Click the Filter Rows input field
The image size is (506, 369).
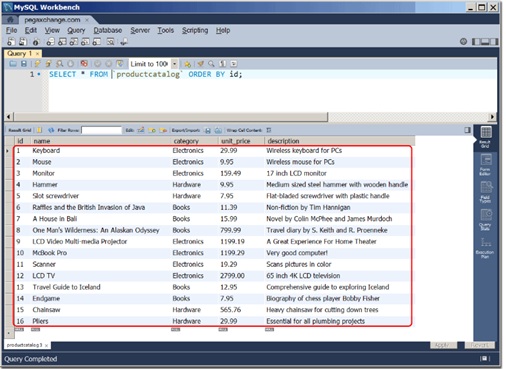[x=102, y=130]
